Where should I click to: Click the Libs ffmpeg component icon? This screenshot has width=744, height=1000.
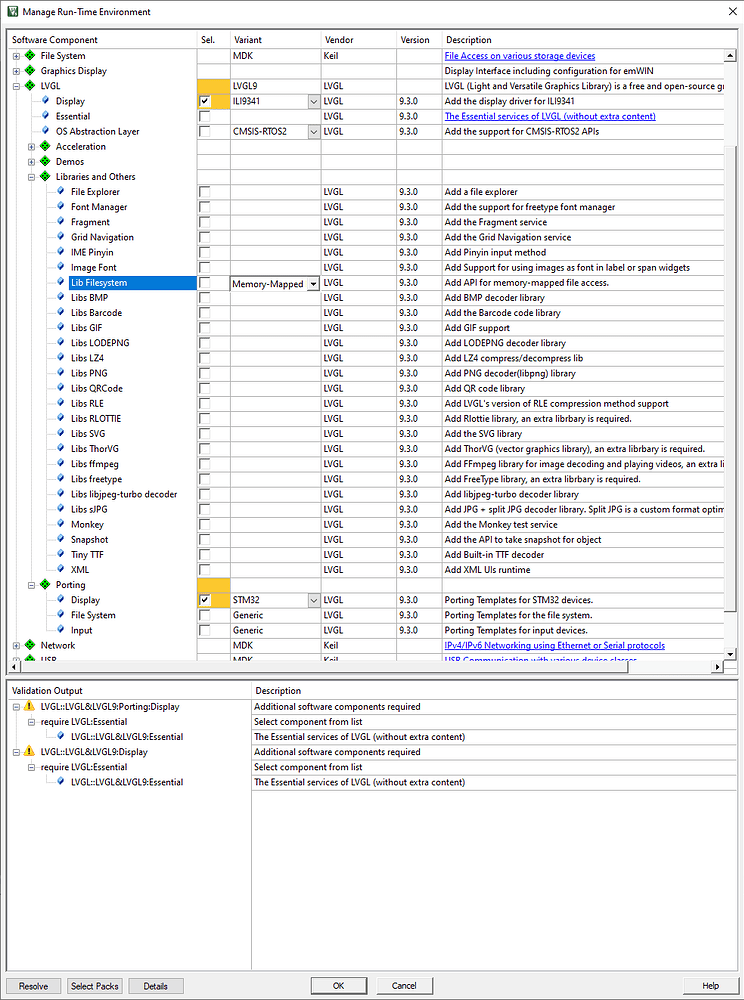pos(61,464)
